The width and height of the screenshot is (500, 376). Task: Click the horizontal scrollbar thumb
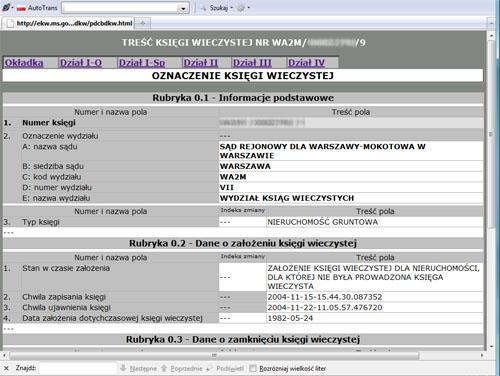pyautogui.click(x=214, y=355)
